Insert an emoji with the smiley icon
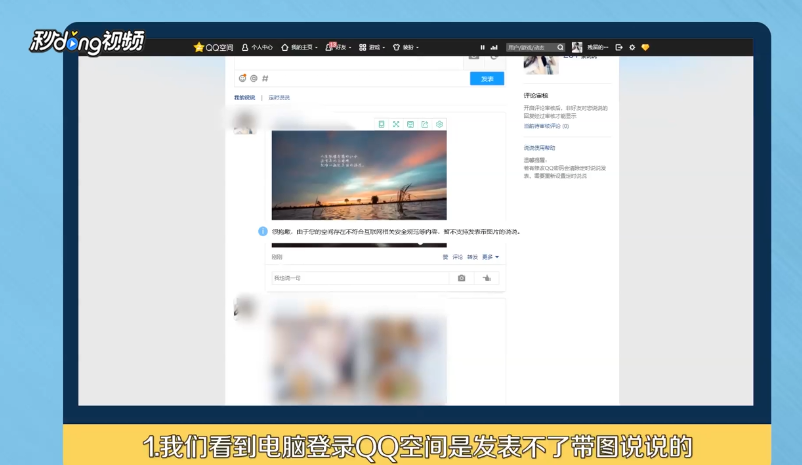The width and height of the screenshot is (802, 465). 242,78
